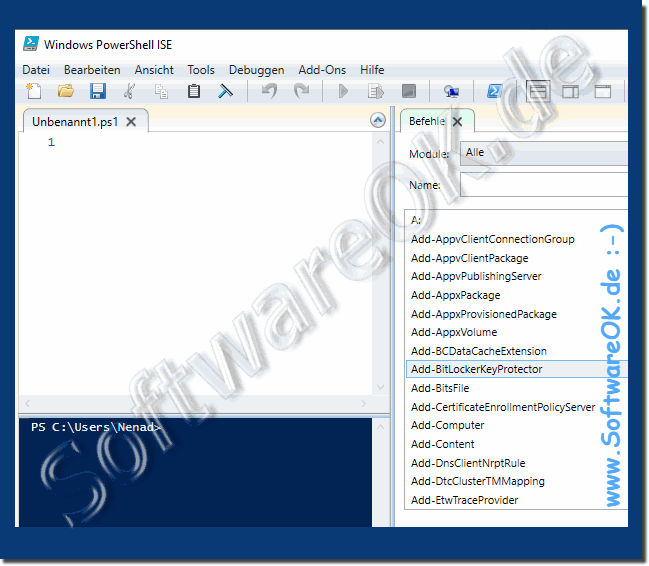Close the Befehle add-on tab
Image resolution: width=649 pixels, height=566 pixels.
457,122
